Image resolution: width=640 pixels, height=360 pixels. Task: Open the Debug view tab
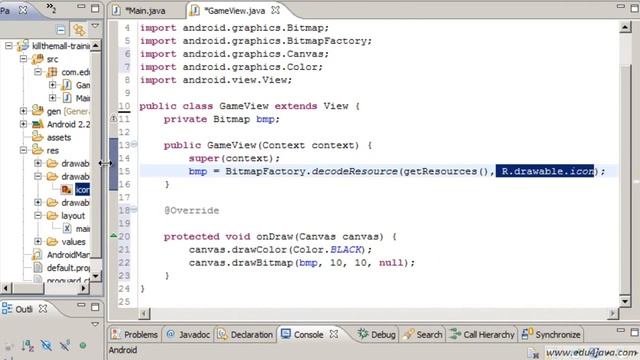pos(377,335)
